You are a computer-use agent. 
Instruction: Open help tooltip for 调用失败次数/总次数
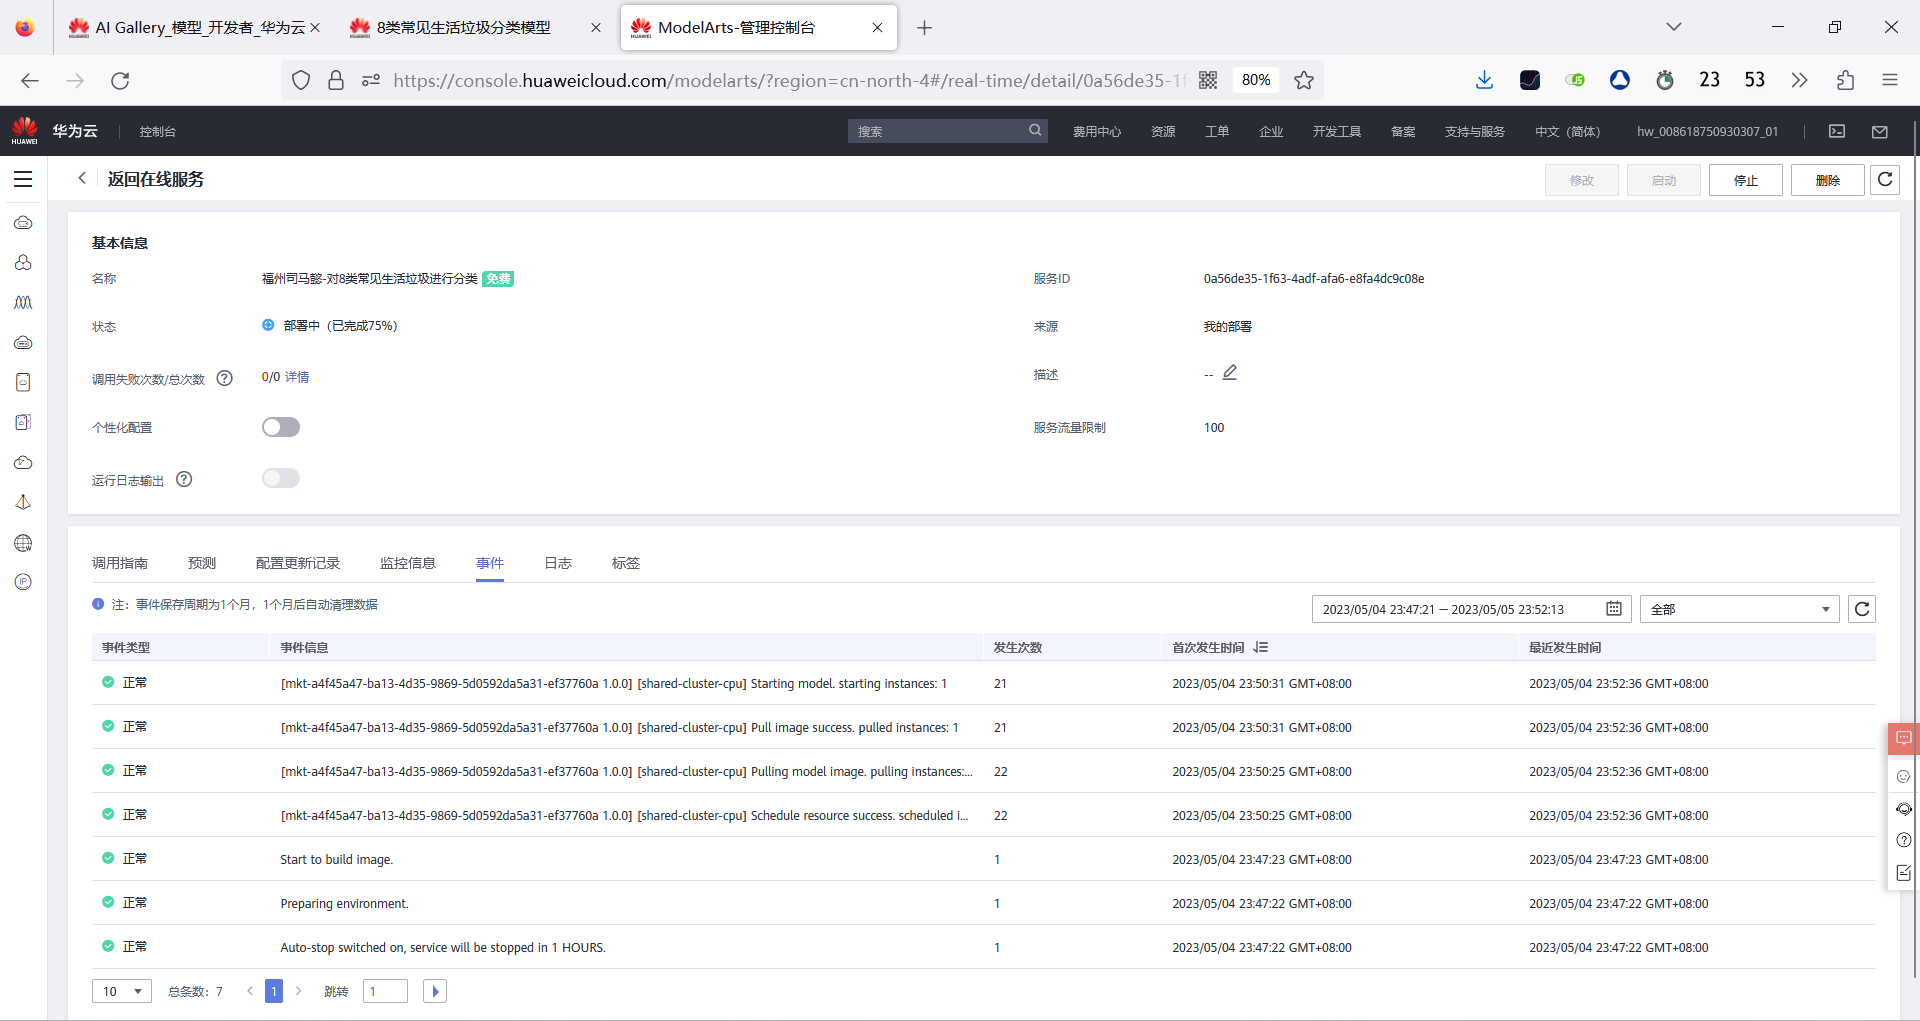[x=225, y=378]
